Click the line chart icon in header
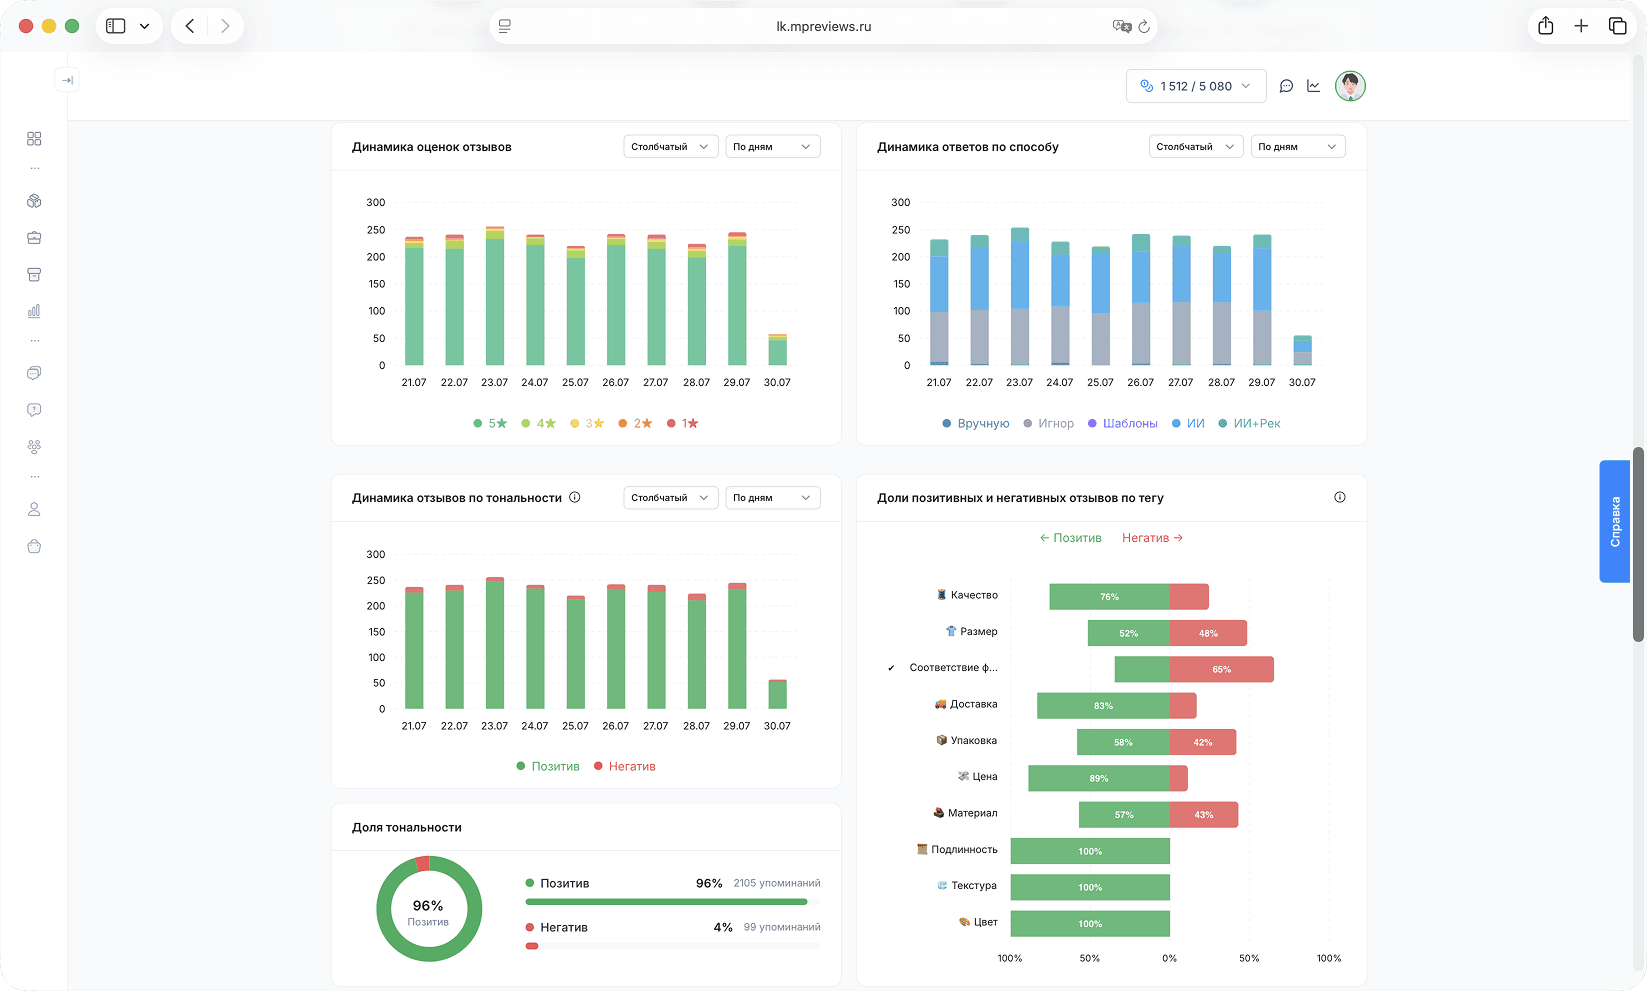This screenshot has width=1647, height=991. click(x=1314, y=86)
